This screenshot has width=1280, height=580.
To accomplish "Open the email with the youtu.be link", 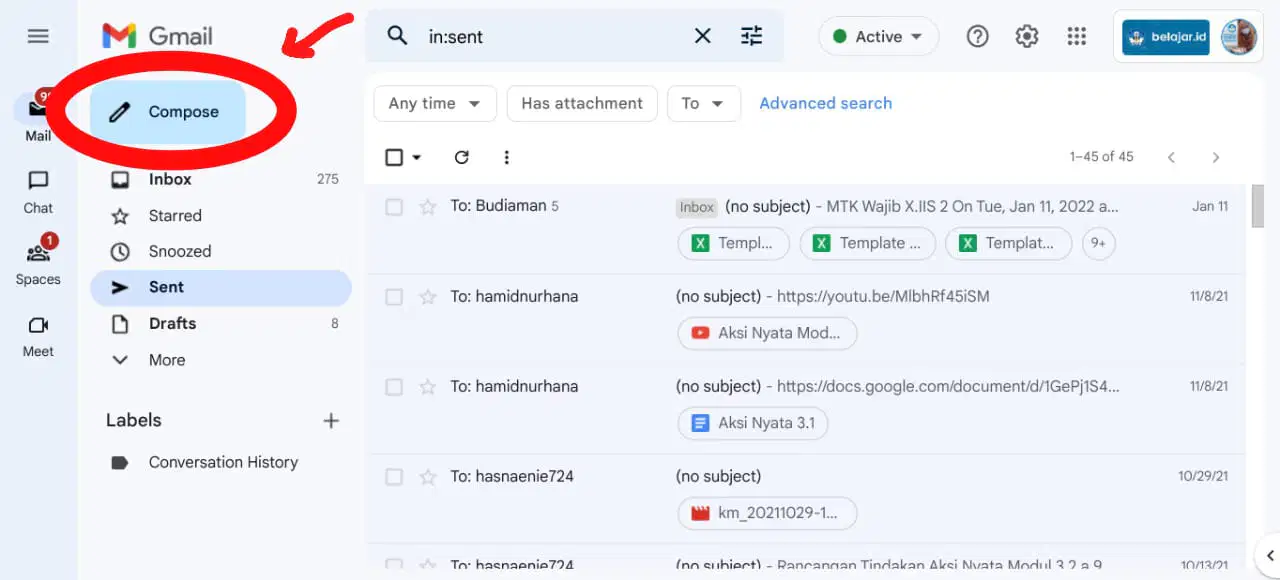I will pyautogui.click(x=805, y=319).
